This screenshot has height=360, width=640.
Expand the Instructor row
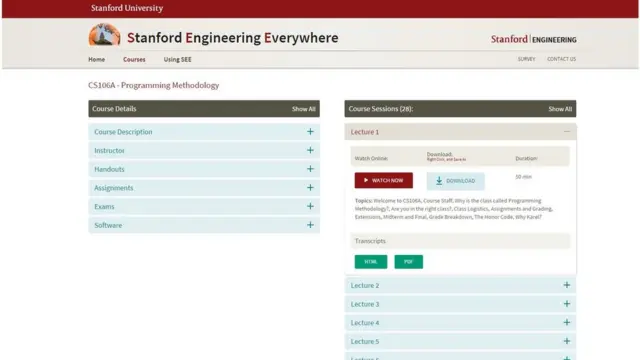(204, 151)
